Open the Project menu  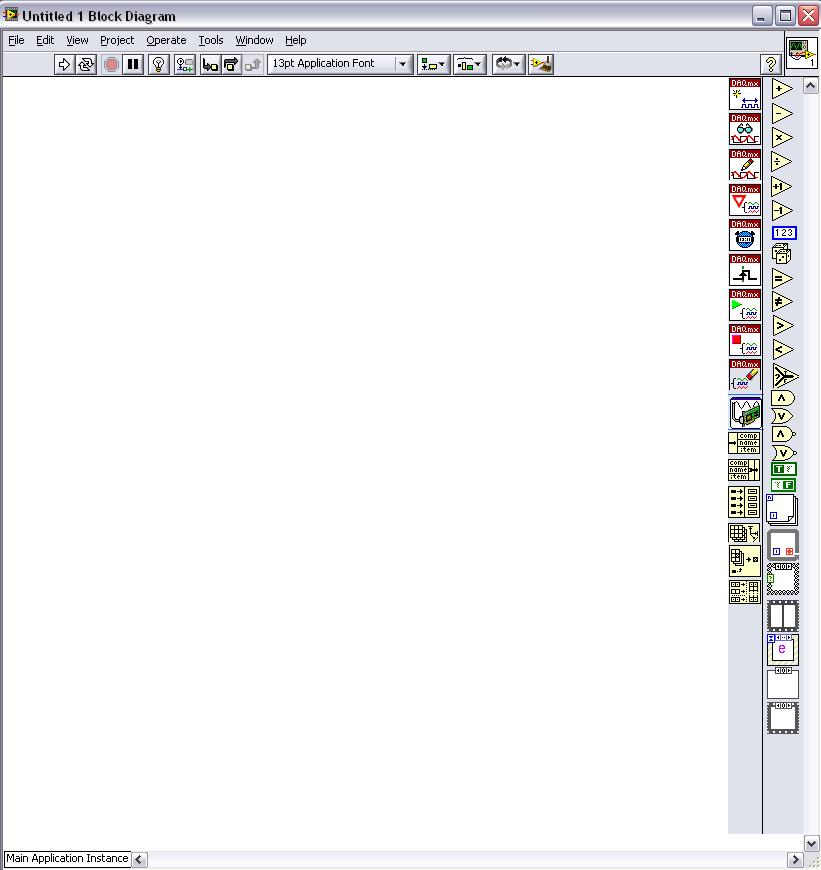117,40
